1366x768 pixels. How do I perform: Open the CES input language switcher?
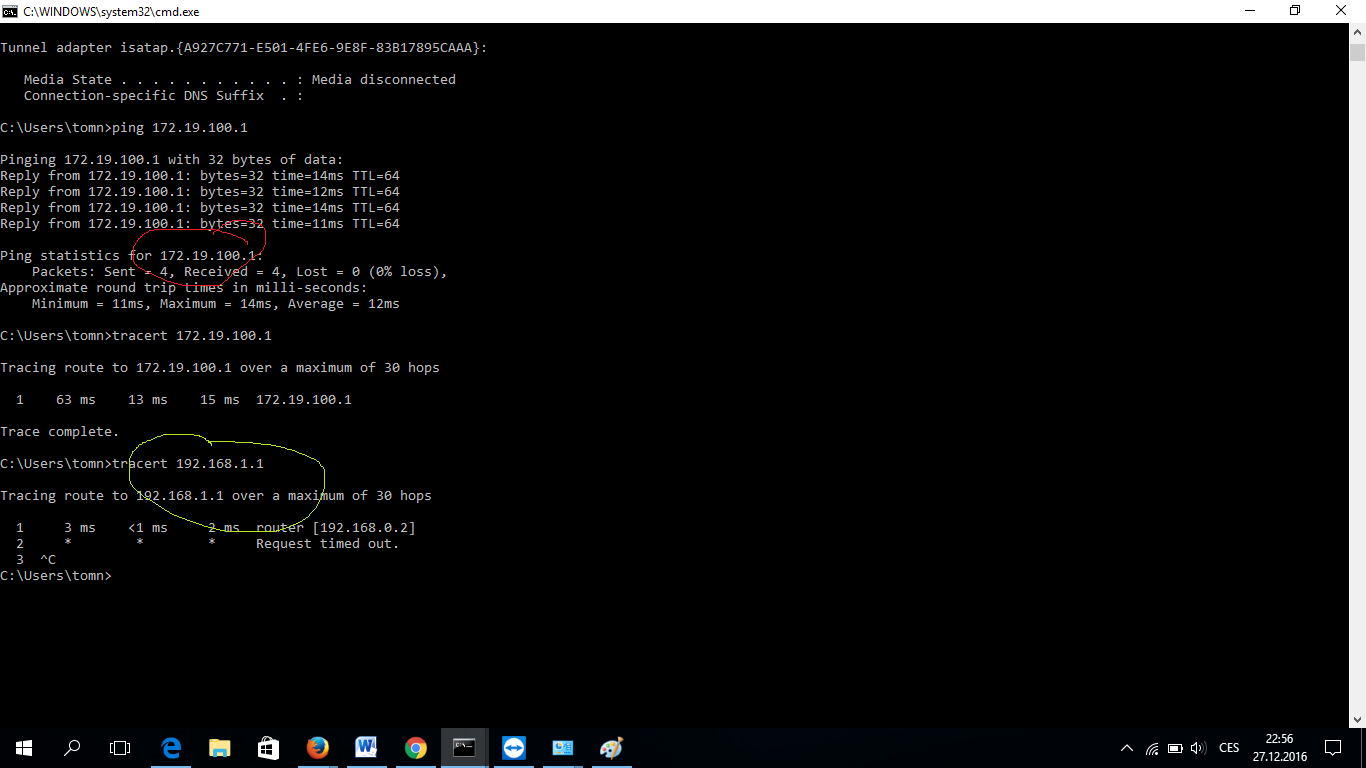pos(1229,748)
